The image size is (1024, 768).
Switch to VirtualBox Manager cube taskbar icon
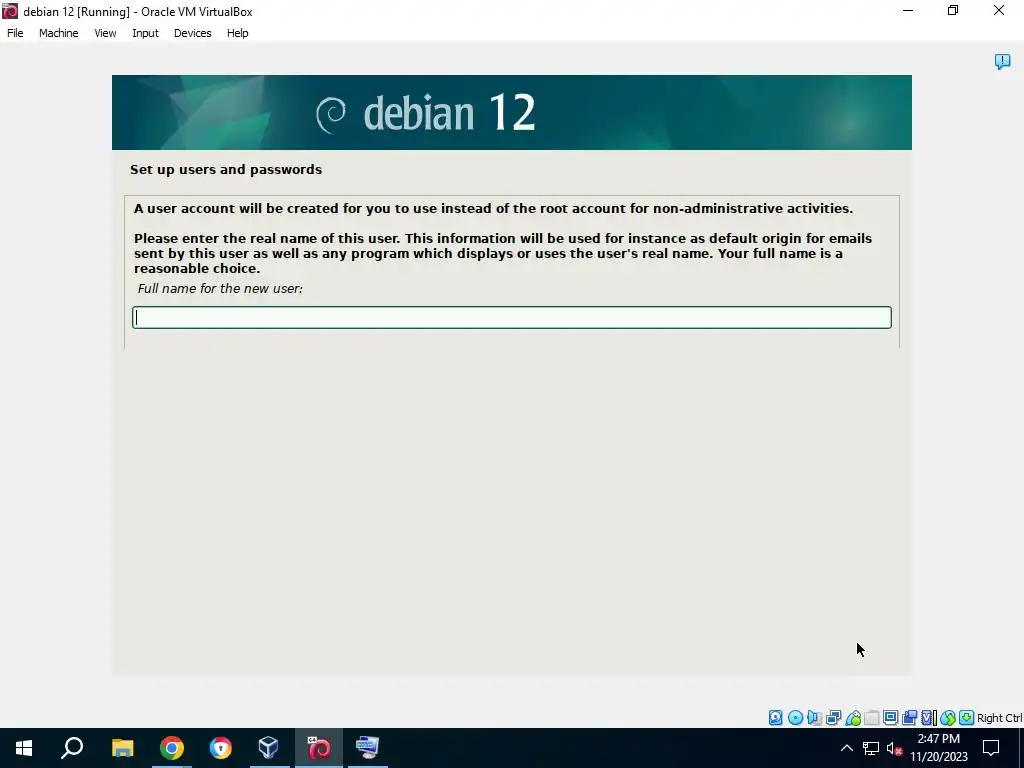[x=268, y=748]
